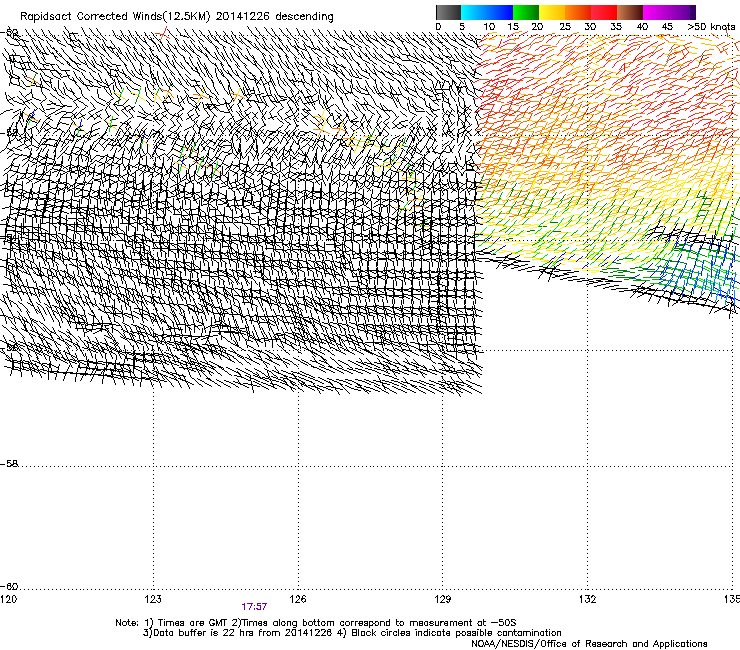The image size is (740, 650).
Task: Click the NOAA/NESDIS credit line
Action: coord(589,644)
